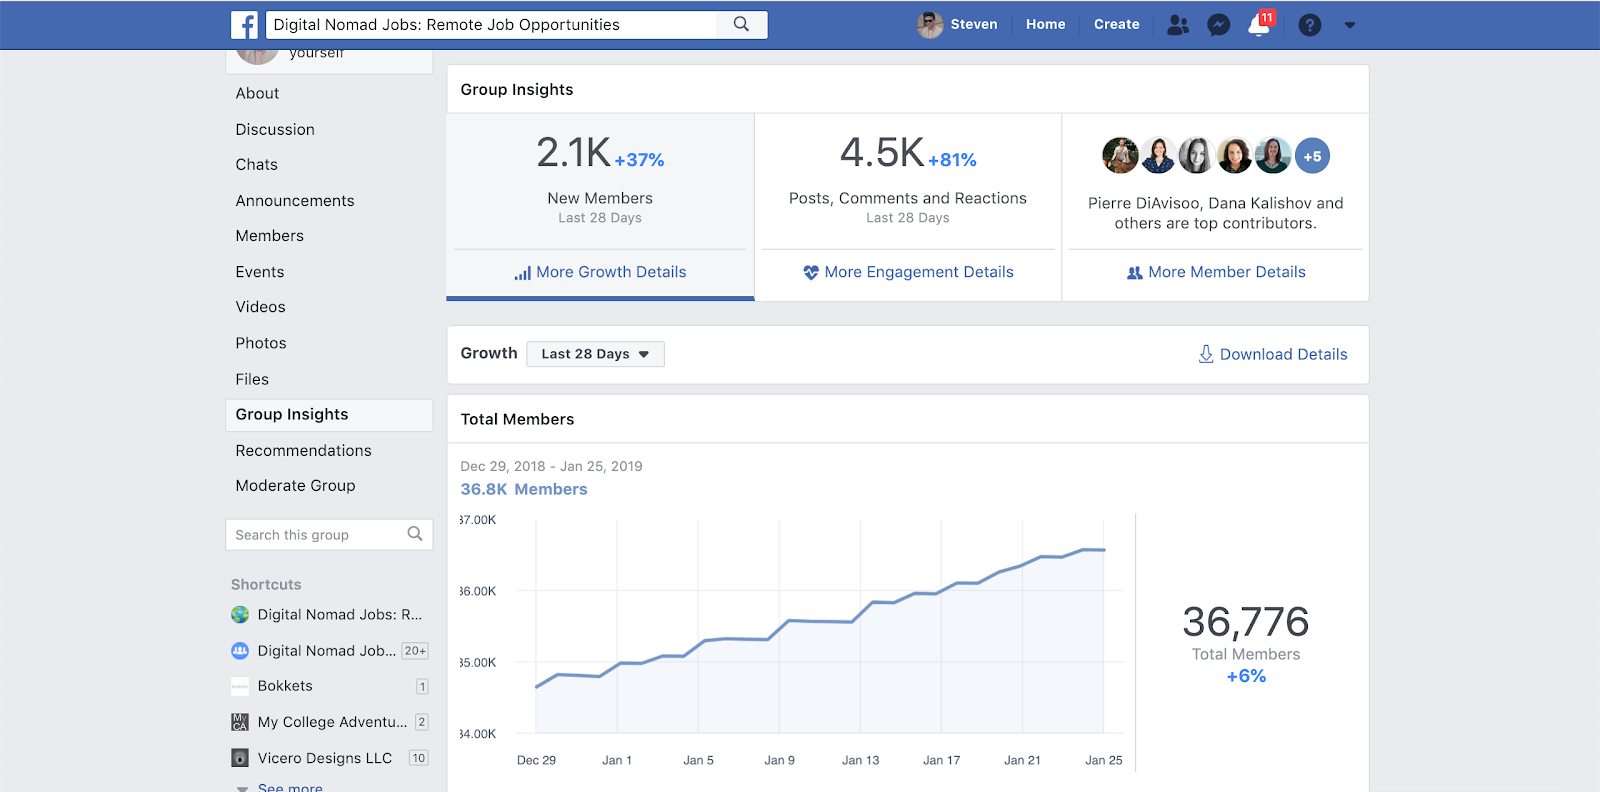The width and height of the screenshot is (1600, 792).
Task: Open the Videos section
Action: (x=261, y=307)
